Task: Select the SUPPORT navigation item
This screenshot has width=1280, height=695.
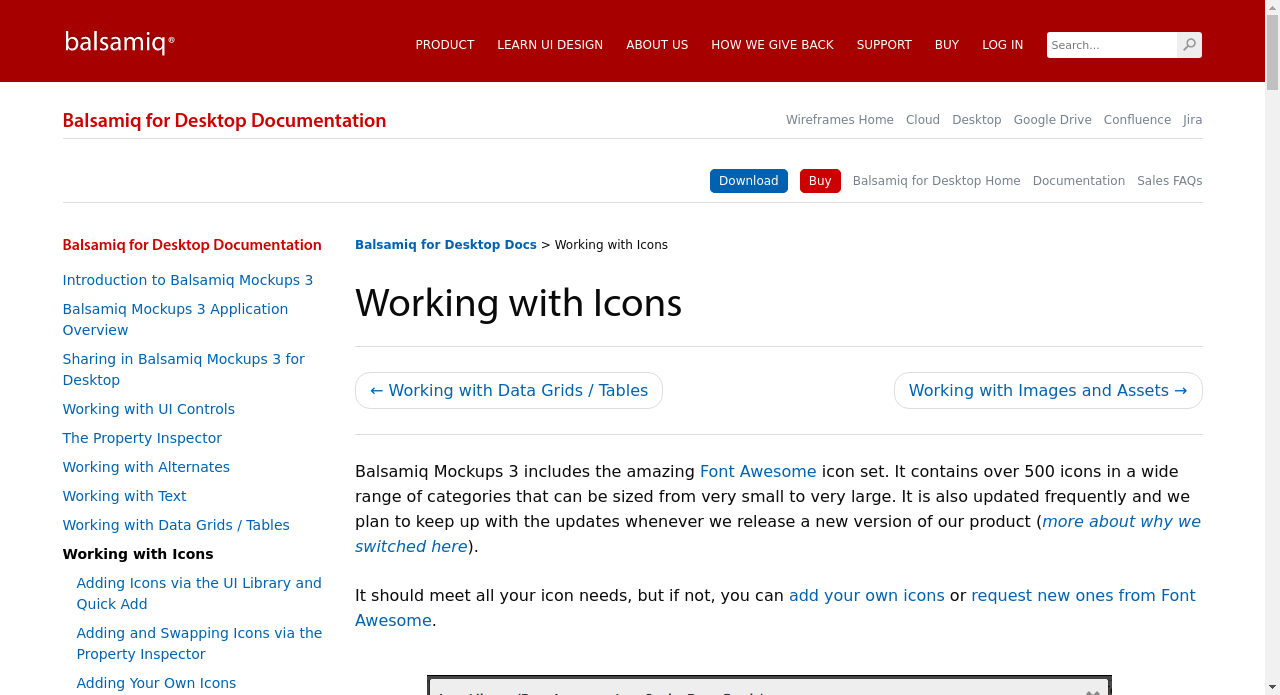Action: click(x=884, y=44)
